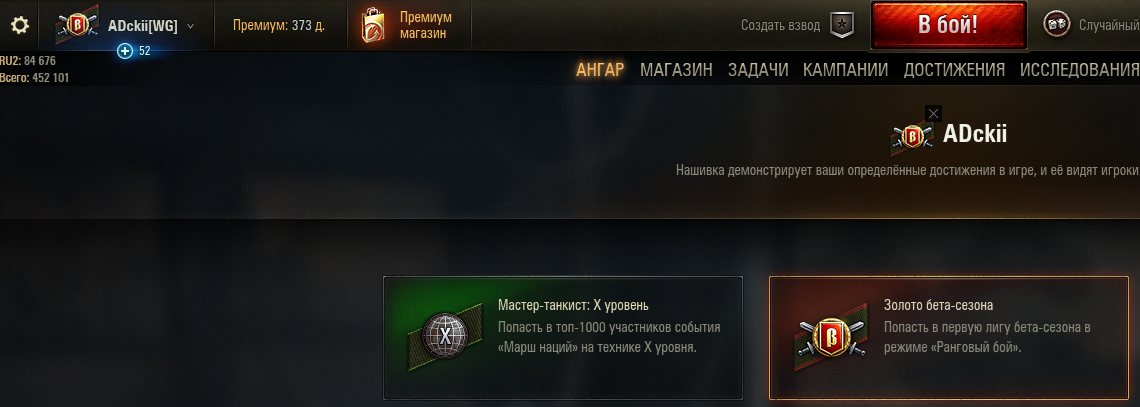Screen dimensions: 1140x407
Task: Select the Мастер-танкист: X уровень badge card
Action: 563,338
